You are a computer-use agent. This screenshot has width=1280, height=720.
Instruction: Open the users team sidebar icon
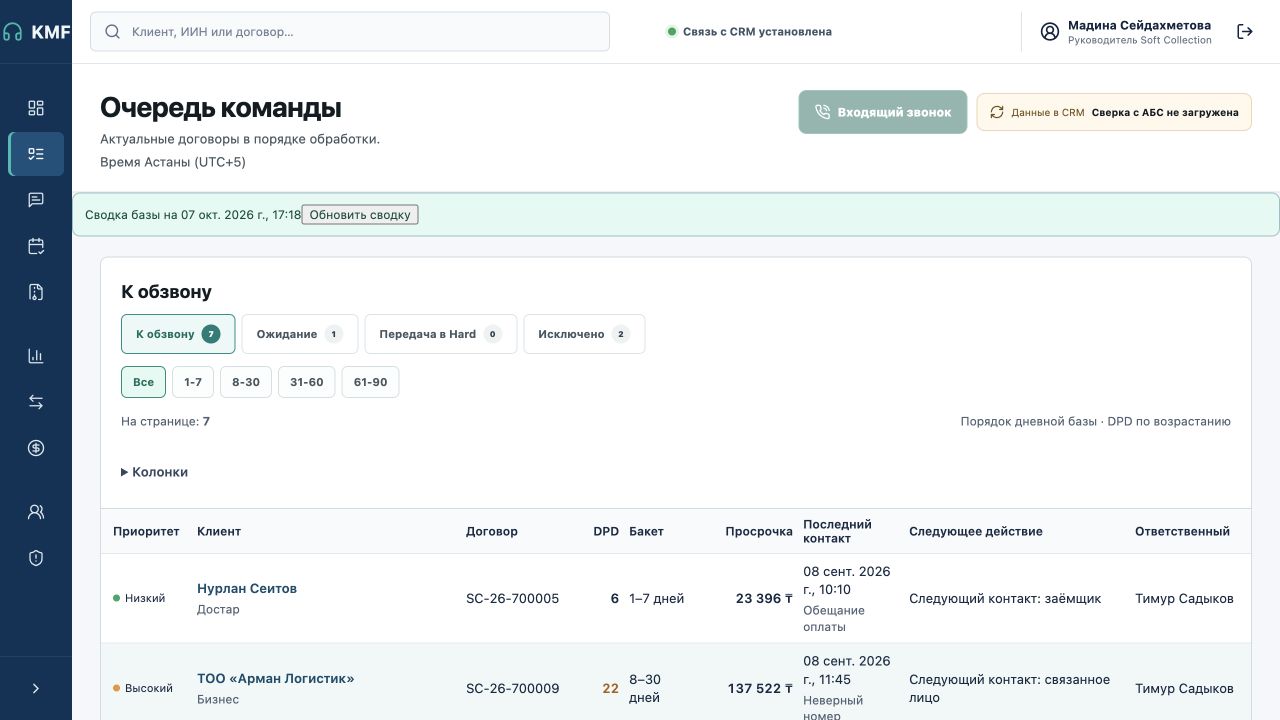36,512
